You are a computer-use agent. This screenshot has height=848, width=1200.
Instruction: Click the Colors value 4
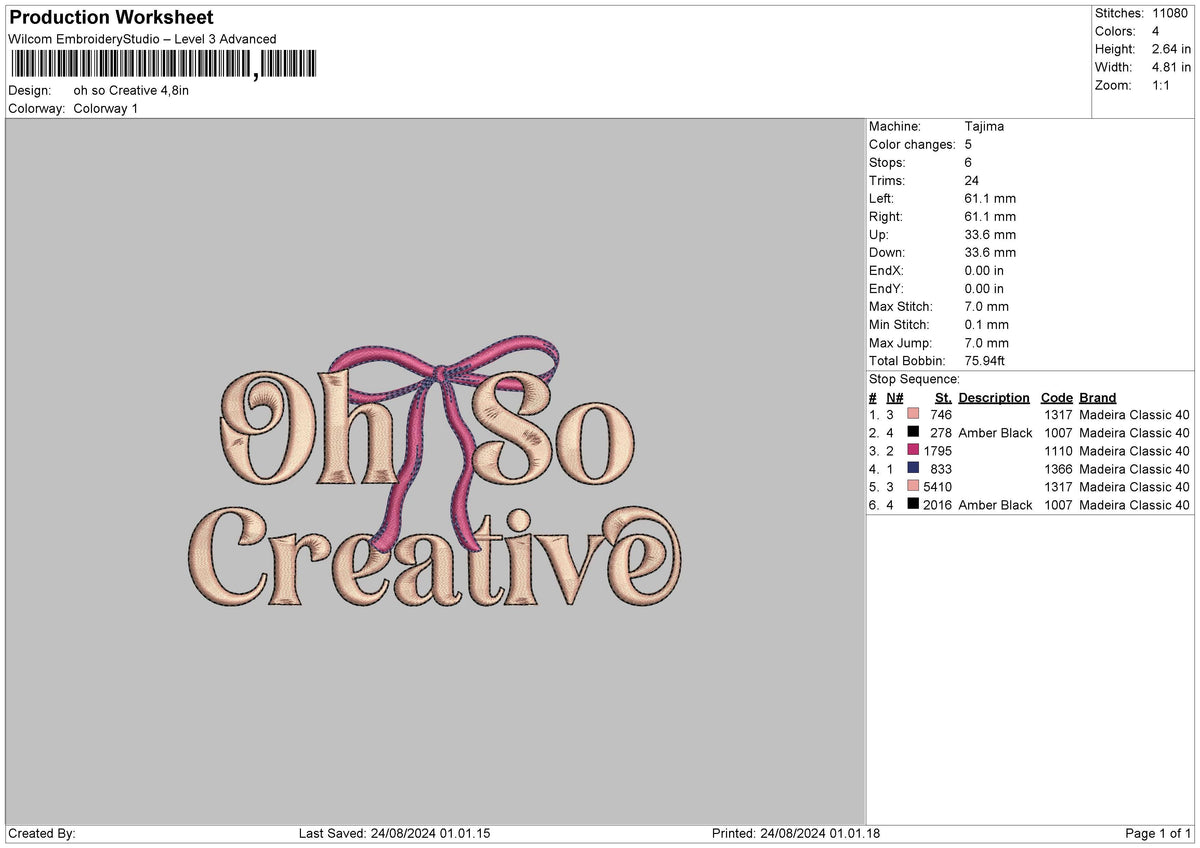[x=1157, y=31]
